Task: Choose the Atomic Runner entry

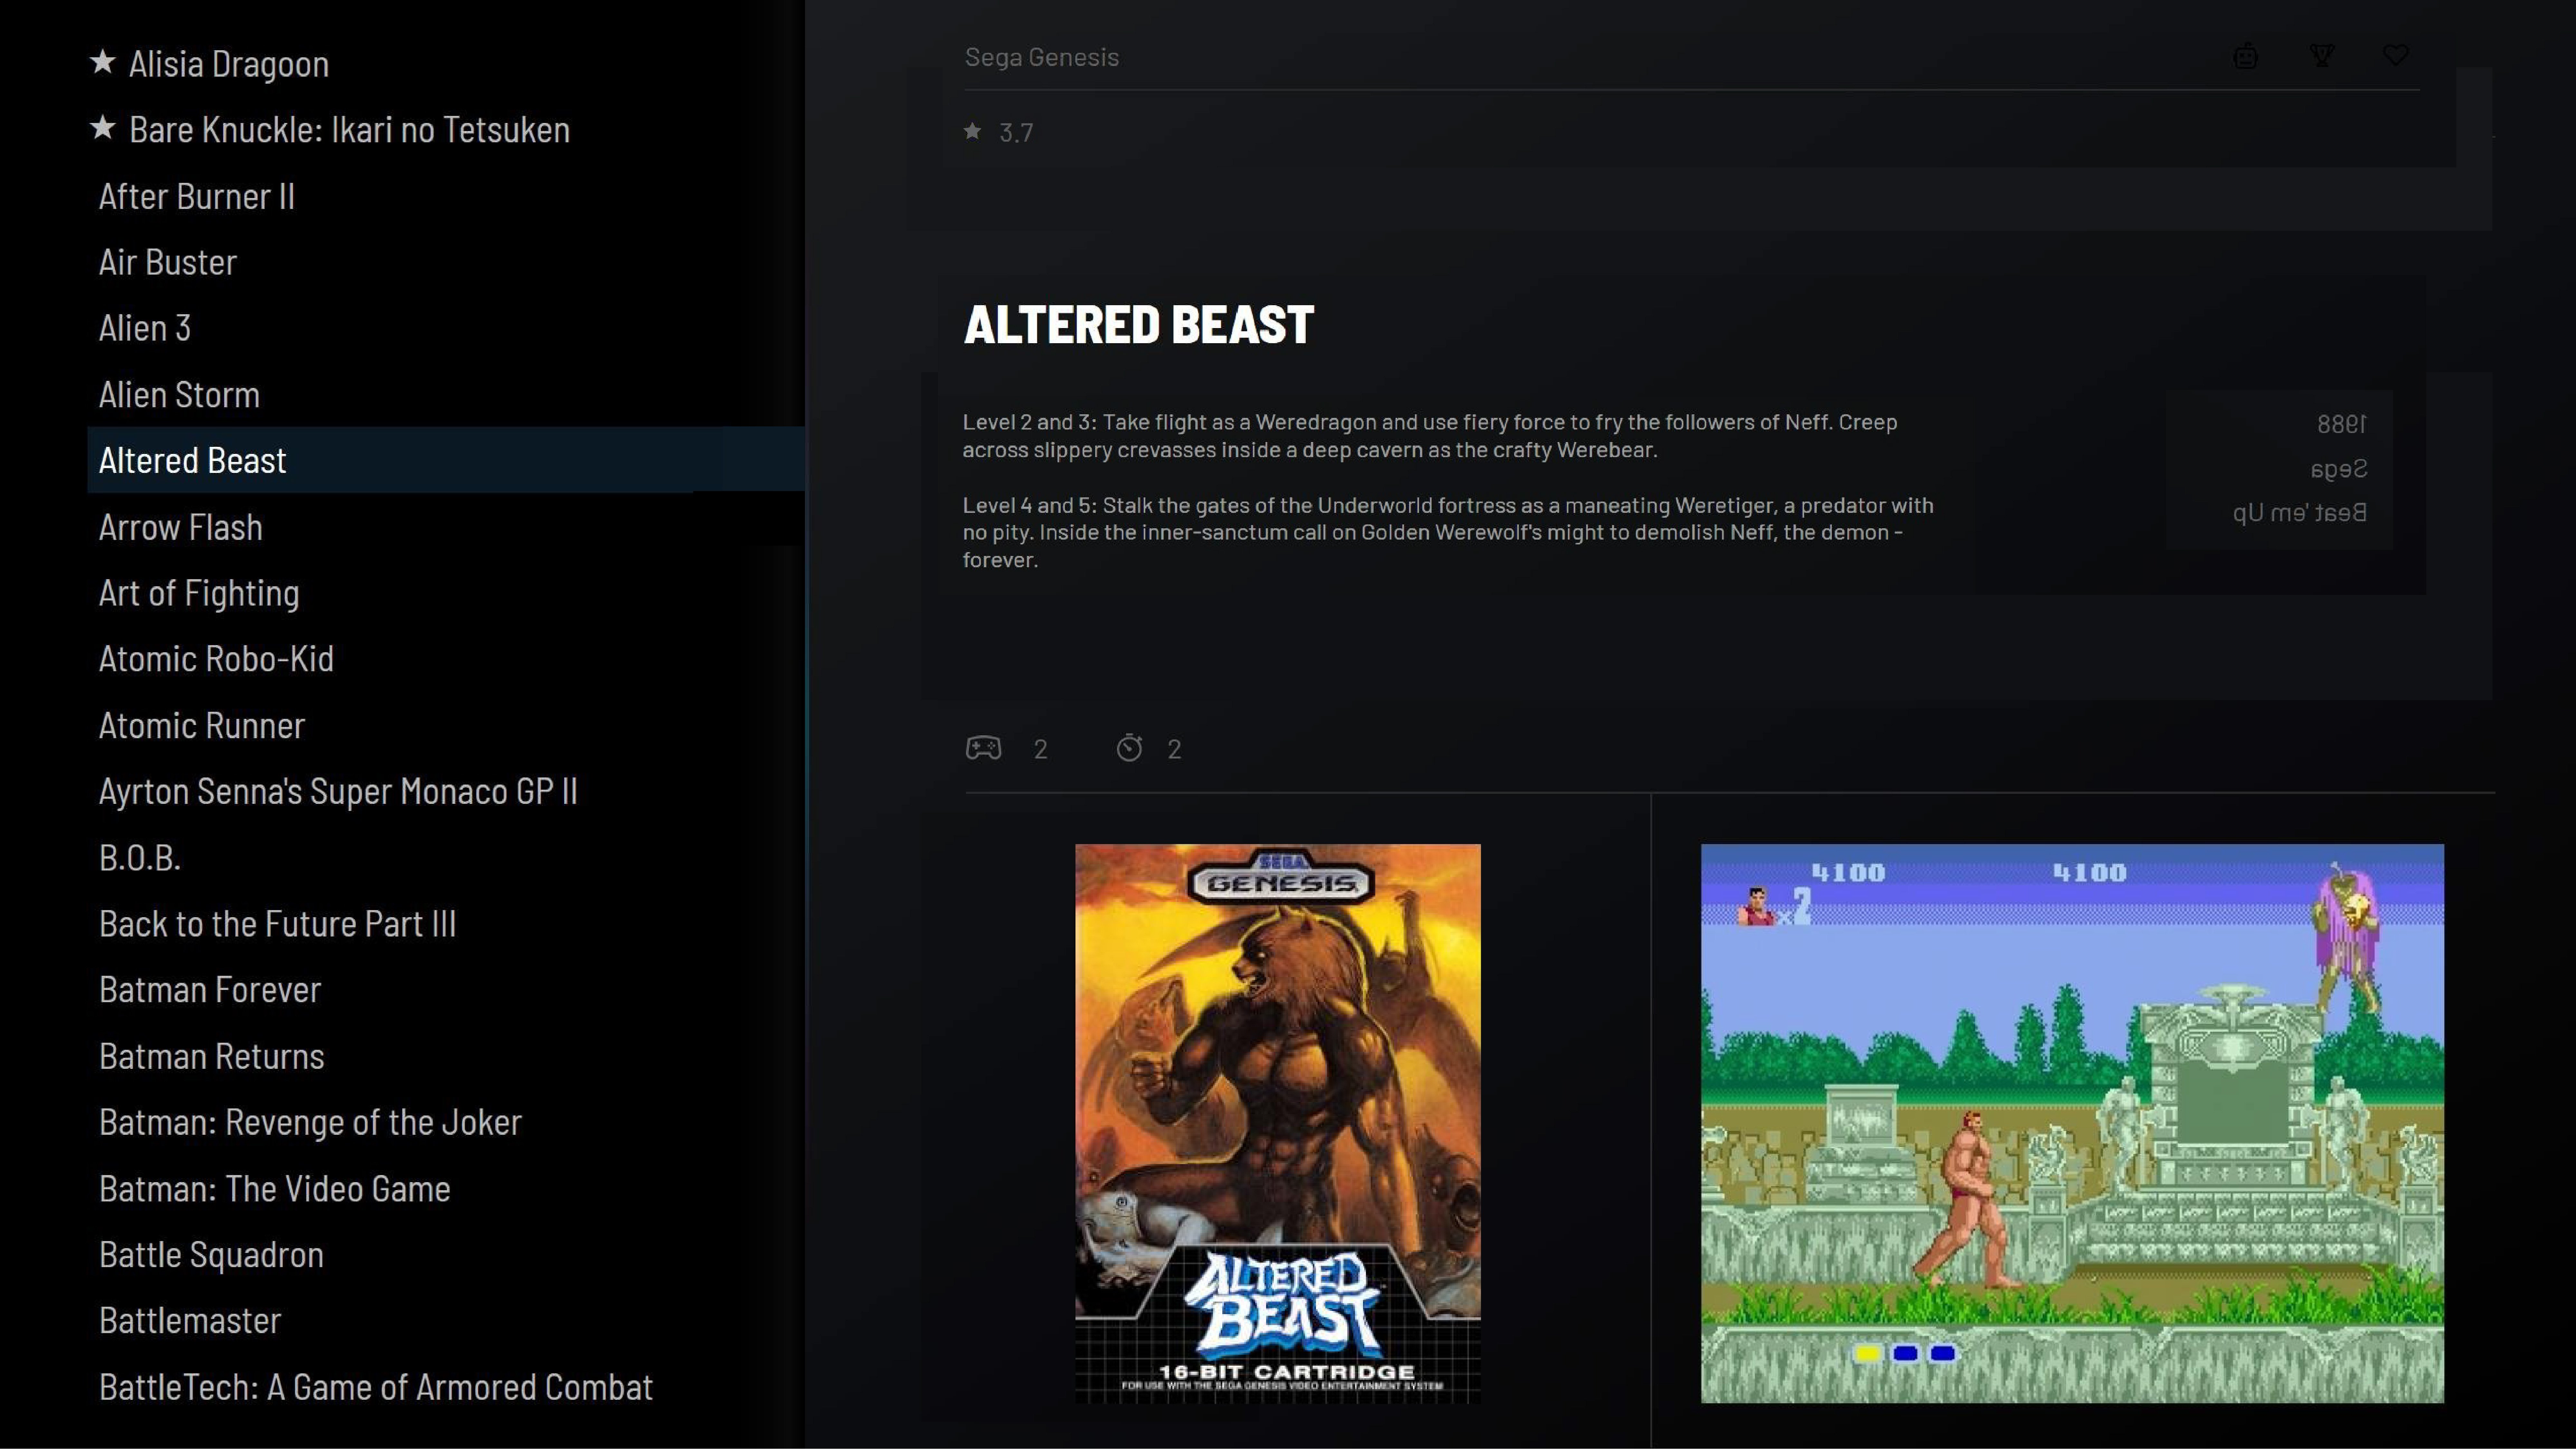Action: (202, 725)
